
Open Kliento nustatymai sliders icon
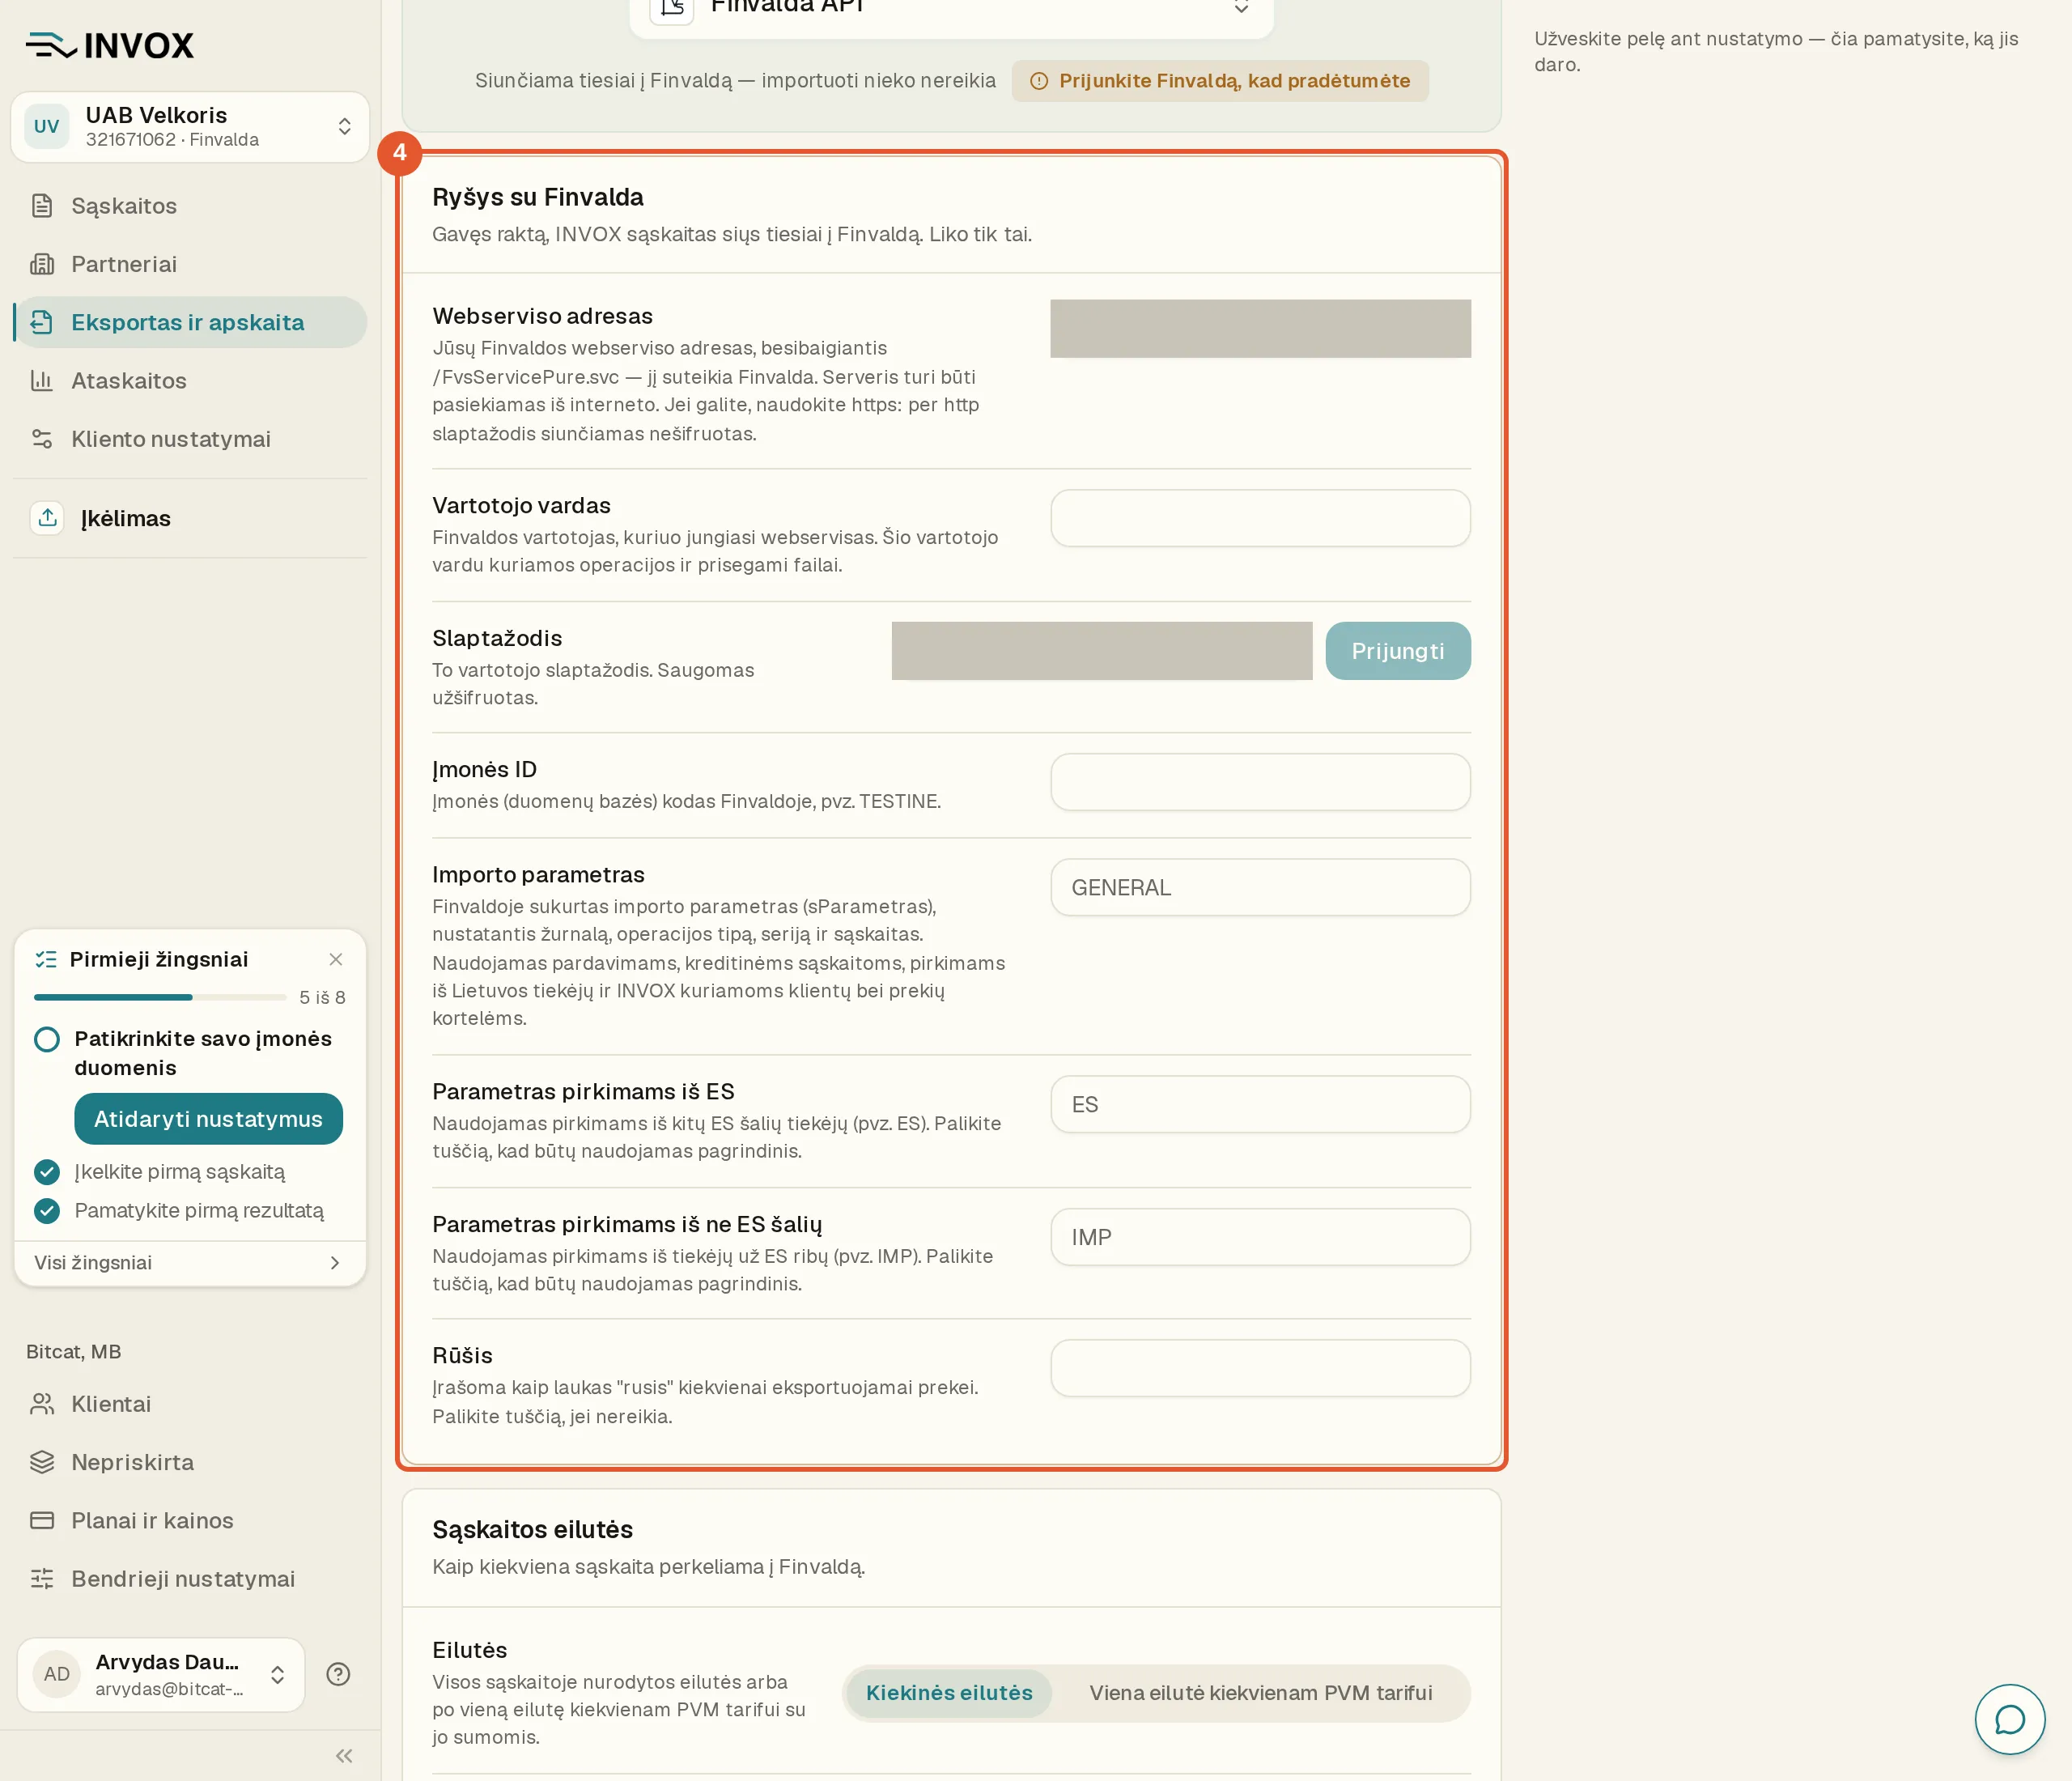click(42, 439)
